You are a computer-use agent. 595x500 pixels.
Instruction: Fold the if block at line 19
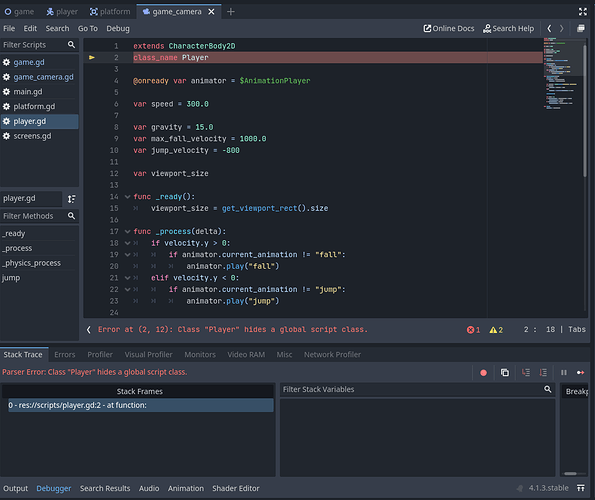tap(128, 255)
